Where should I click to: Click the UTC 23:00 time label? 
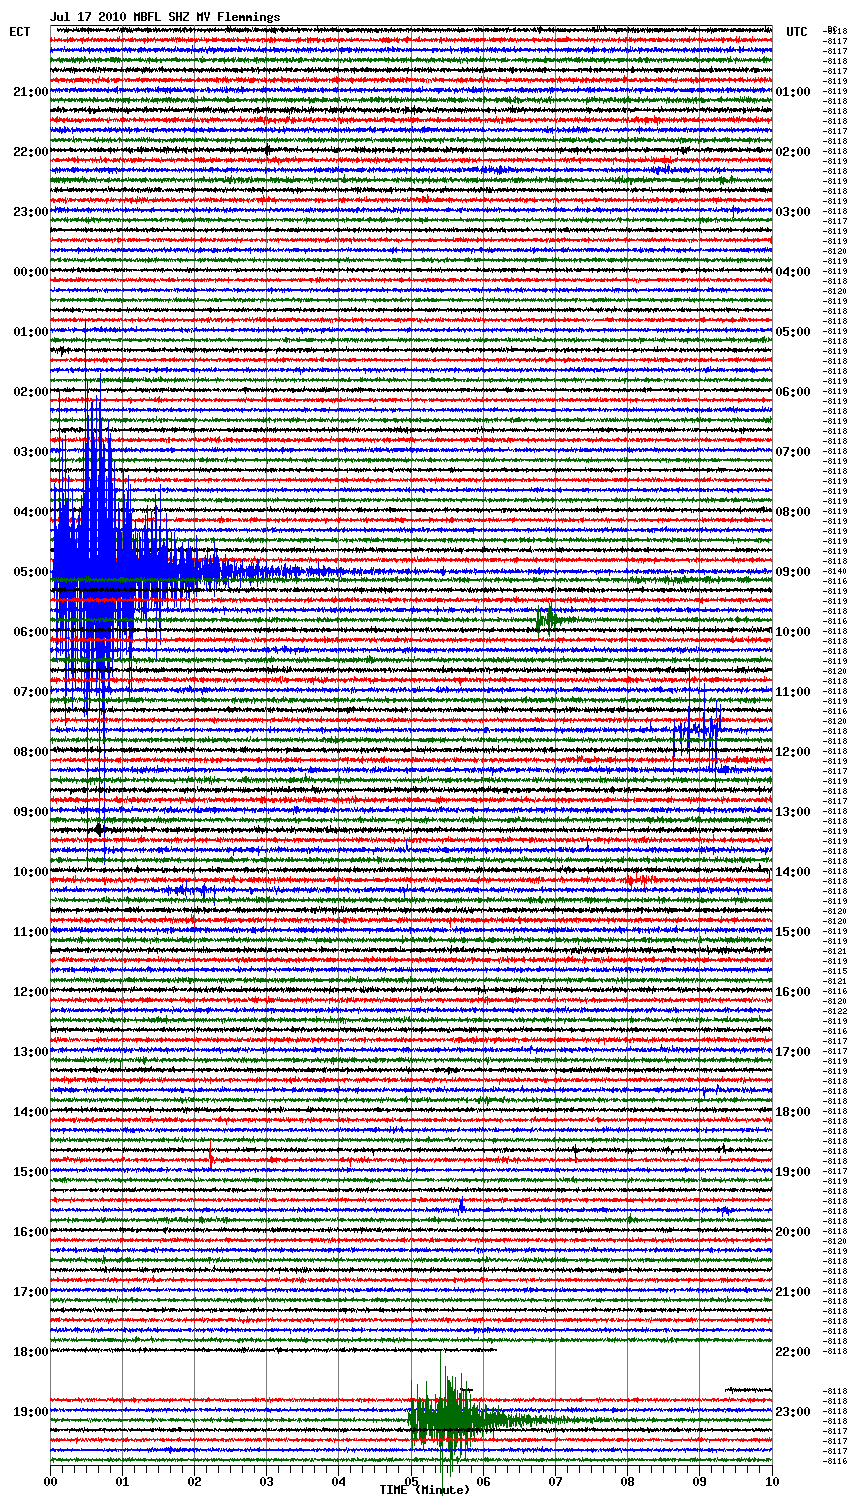coord(792,1412)
